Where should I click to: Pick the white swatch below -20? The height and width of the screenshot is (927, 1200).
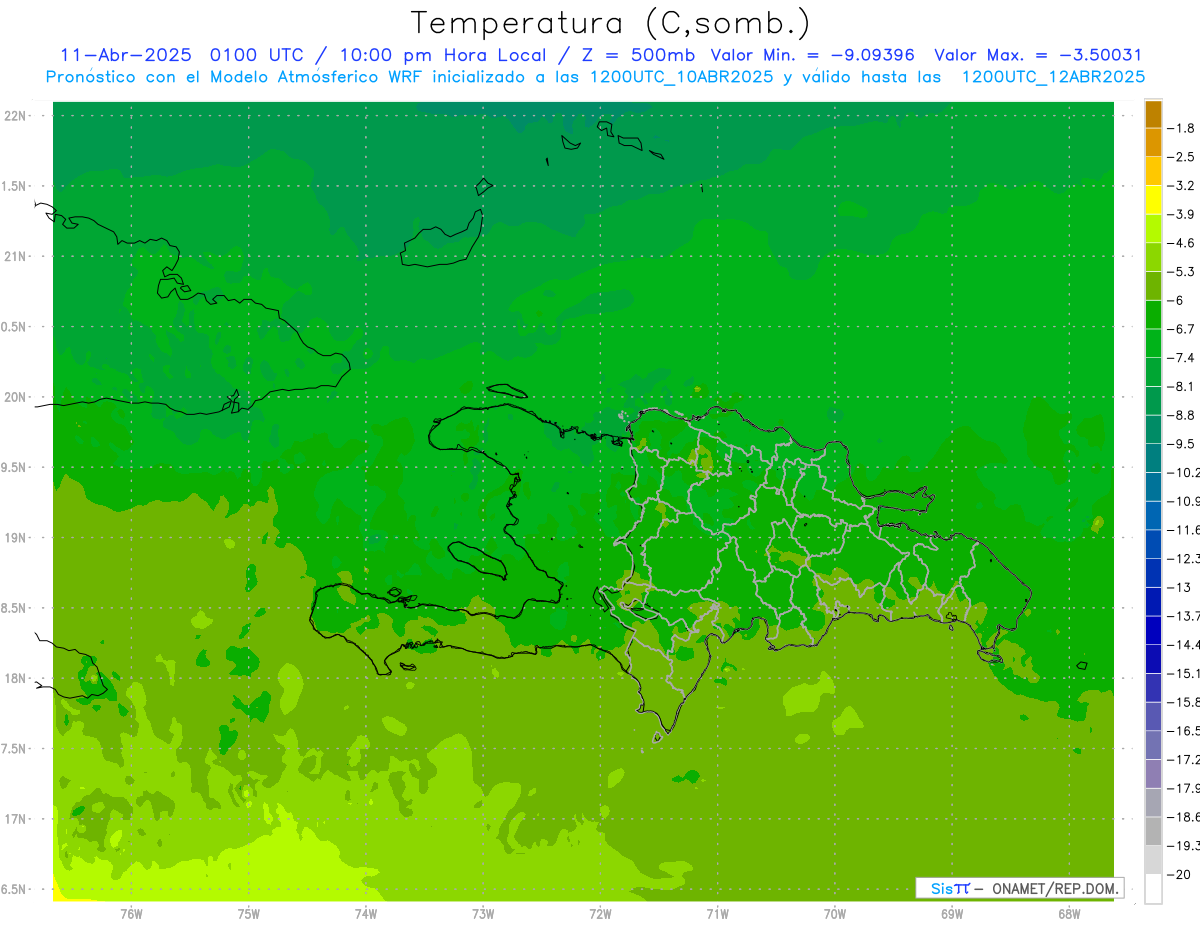point(1153,888)
